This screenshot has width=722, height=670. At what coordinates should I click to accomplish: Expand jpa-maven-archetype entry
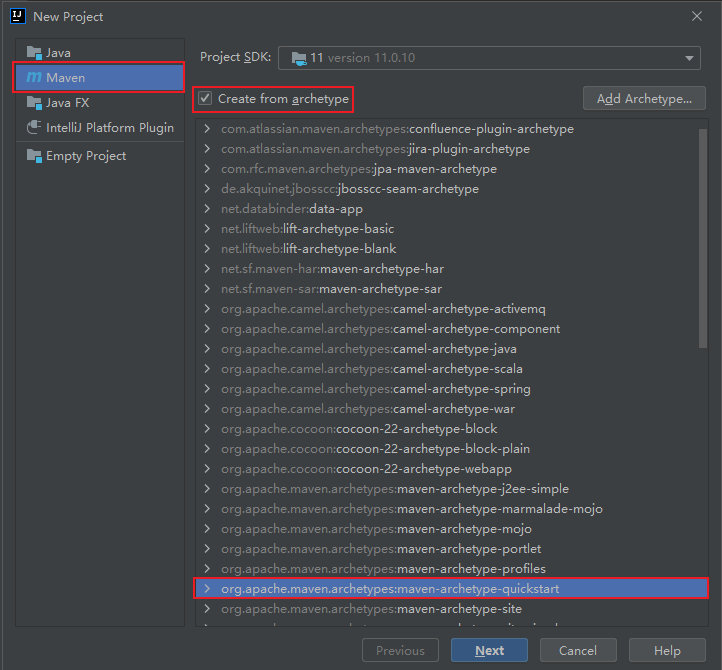pyautogui.click(x=207, y=169)
